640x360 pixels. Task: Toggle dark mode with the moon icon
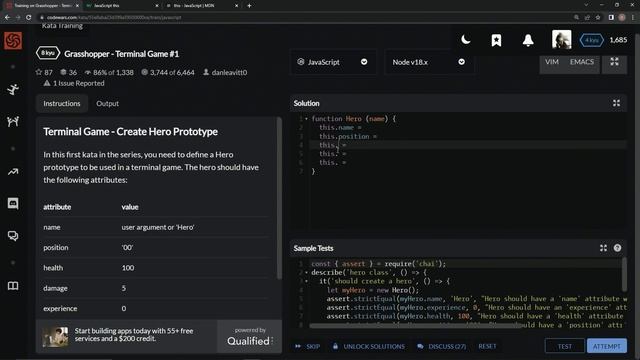pos(466,40)
